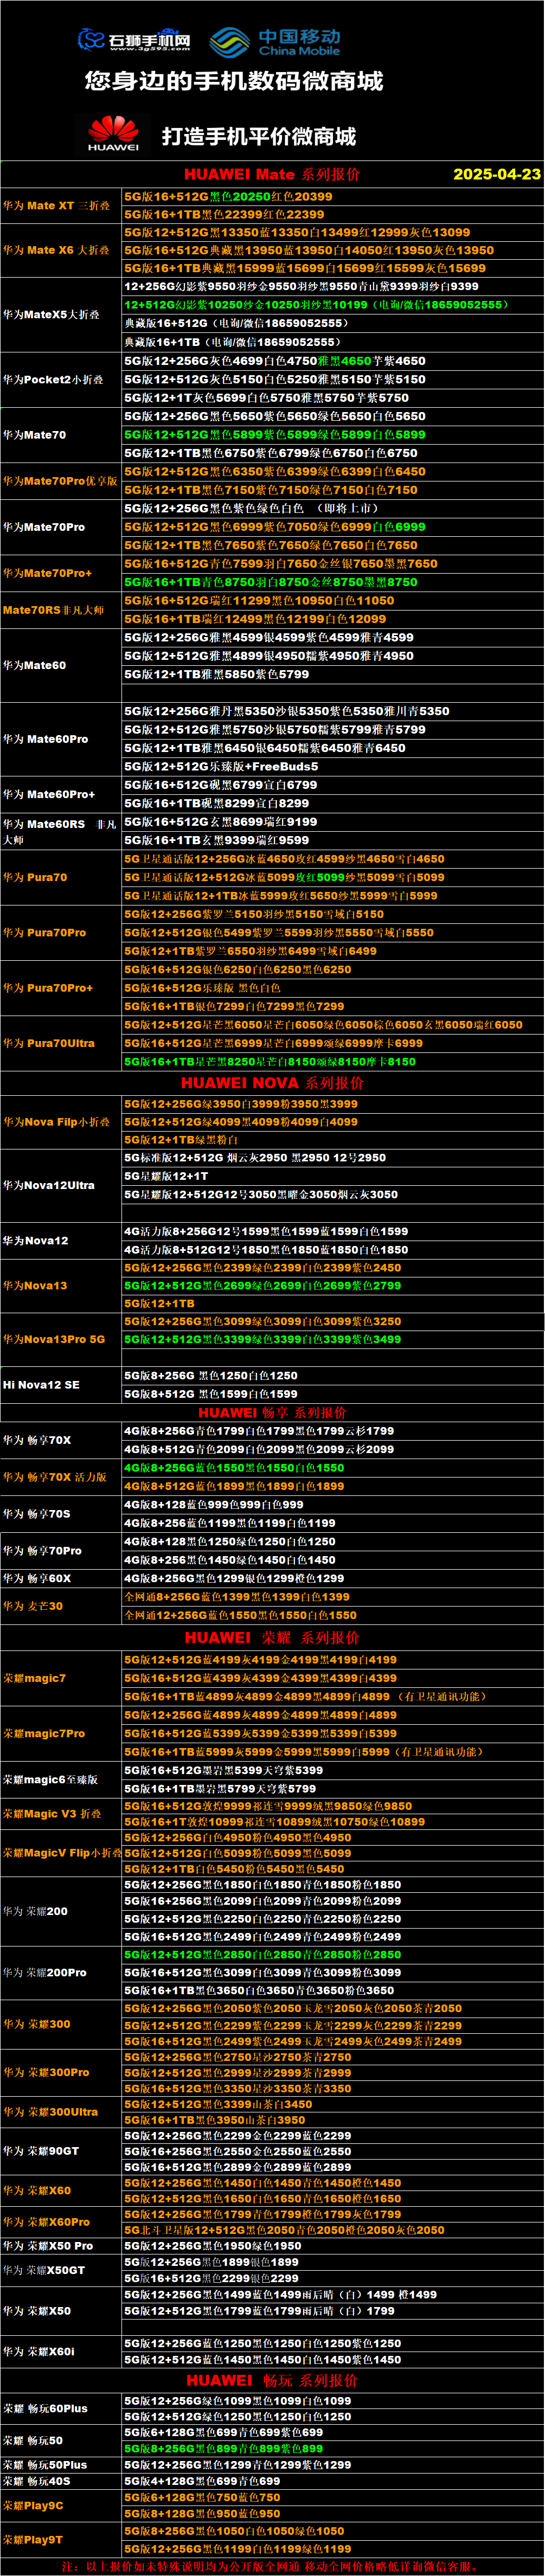This screenshot has height=2576, width=545.
Task: Click the 麦芒30 全网通12+256G price row
Action: coord(332,1615)
